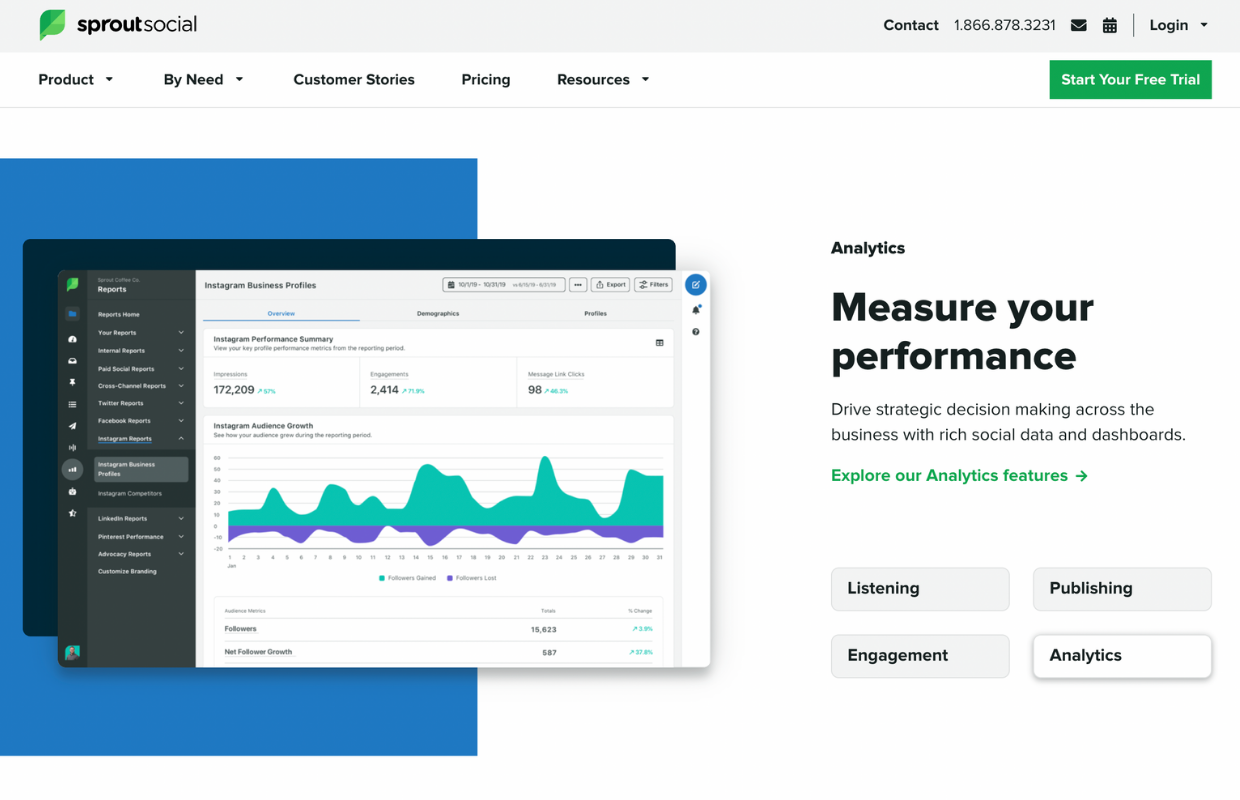The height and width of the screenshot is (800, 1240).
Task: Click the gauge dashboard icon in sidebar
Action: click(72, 340)
